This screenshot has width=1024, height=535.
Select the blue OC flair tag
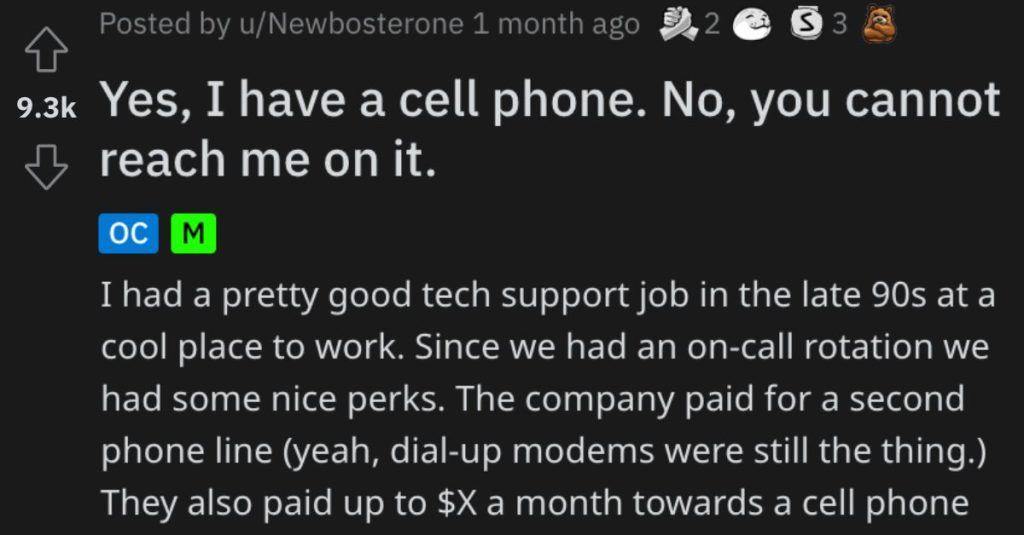[128, 233]
